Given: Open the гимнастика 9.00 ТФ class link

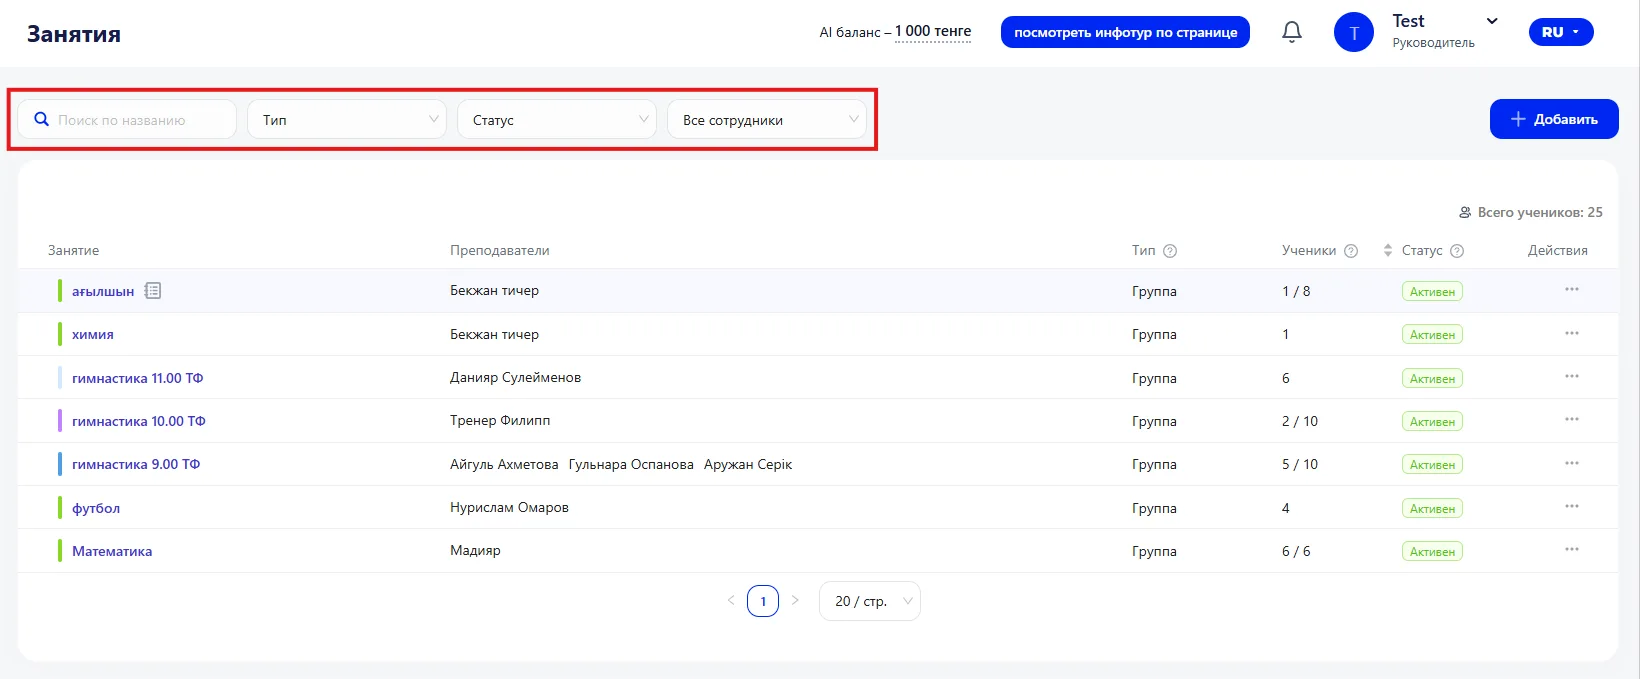Looking at the screenshot, I should pyautogui.click(x=136, y=464).
